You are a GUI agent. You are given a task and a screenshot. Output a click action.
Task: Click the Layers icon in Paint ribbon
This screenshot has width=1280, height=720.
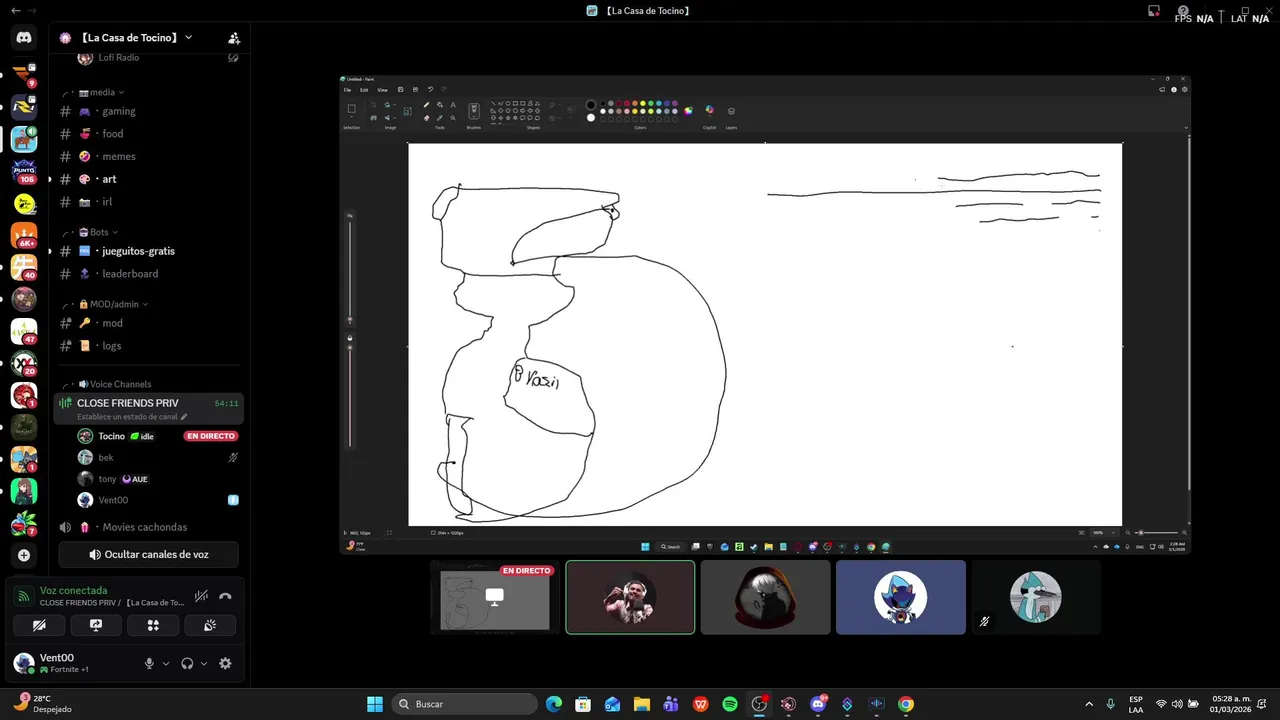click(x=731, y=111)
